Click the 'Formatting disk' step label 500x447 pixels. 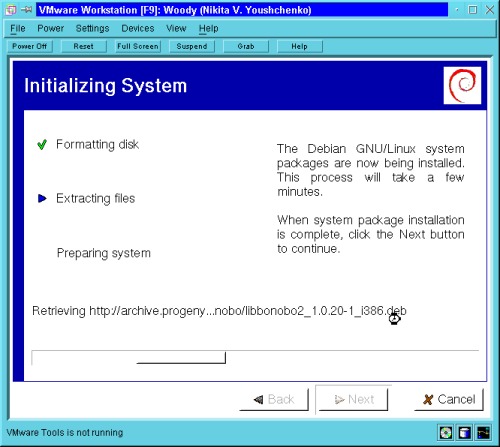click(97, 144)
